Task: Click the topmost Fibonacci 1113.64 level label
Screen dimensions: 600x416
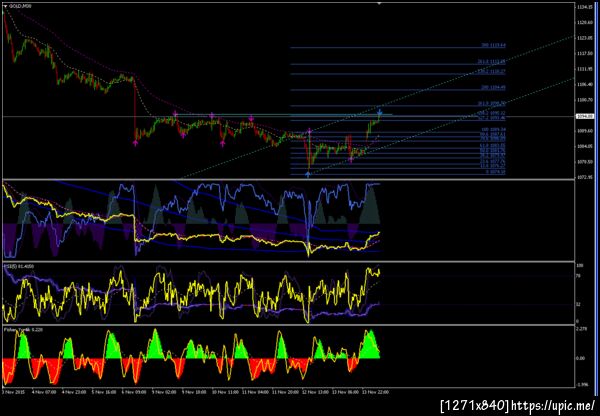Action: 494,45
